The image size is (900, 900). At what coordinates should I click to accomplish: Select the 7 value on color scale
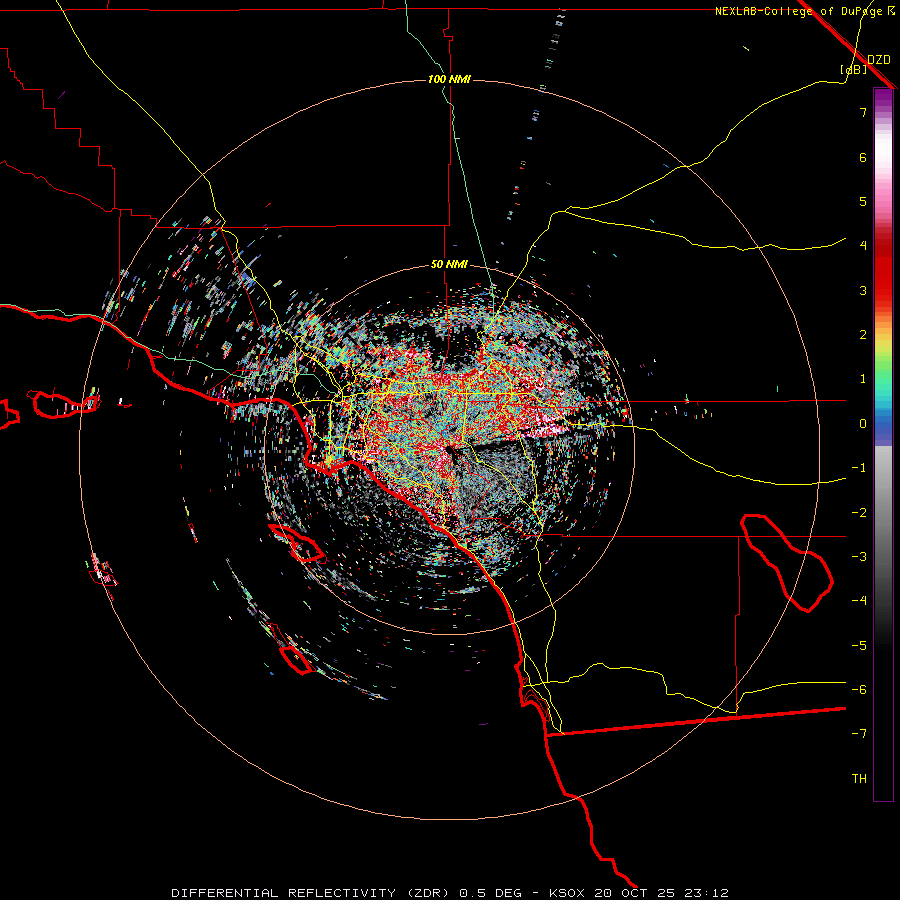[x=863, y=112]
